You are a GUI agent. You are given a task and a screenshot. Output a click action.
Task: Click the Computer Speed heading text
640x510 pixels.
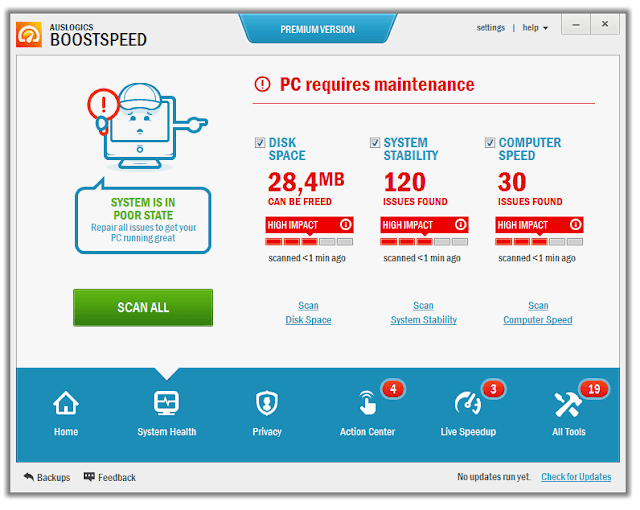[530, 149]
